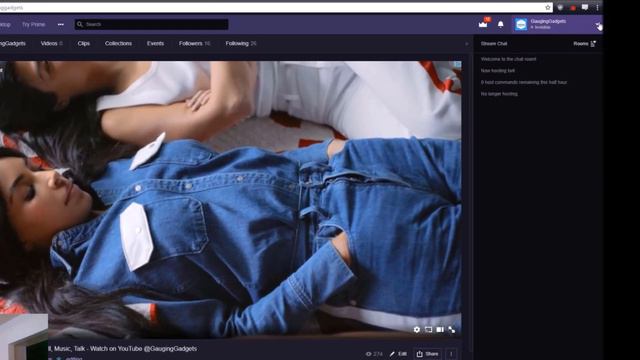Open the Rooms list in chat
640x360 pixels.
pyautogui.click(x=584, y=44)
